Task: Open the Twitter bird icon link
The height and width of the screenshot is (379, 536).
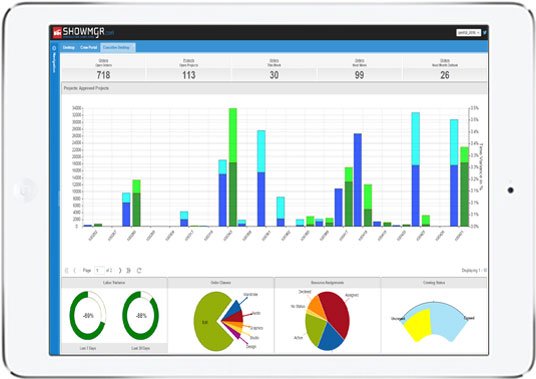Action: [x=484, y=32]
